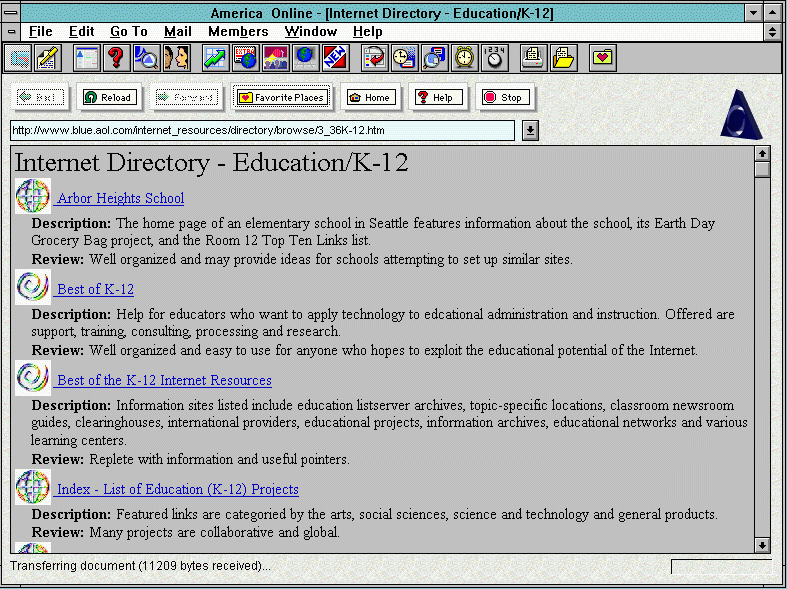787x589 pixels.
Task: Open the Edit menu
Action: pyautogui.click(x=82, y=32)
